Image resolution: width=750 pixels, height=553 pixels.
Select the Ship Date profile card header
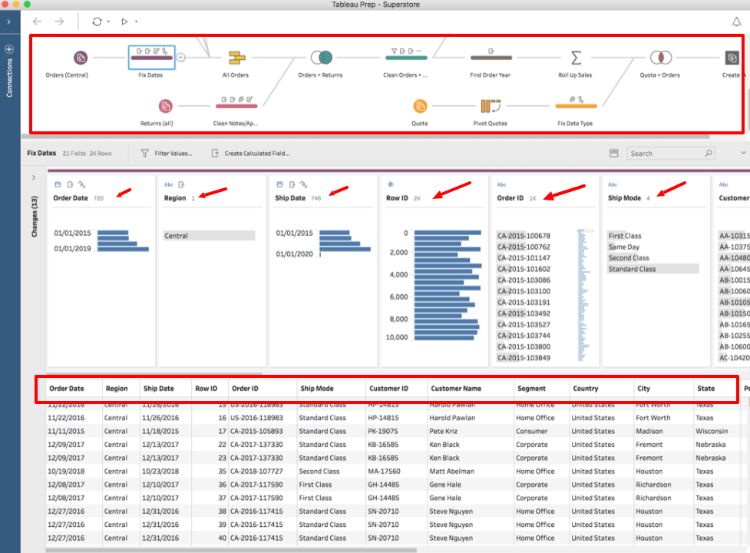[290, 198]
